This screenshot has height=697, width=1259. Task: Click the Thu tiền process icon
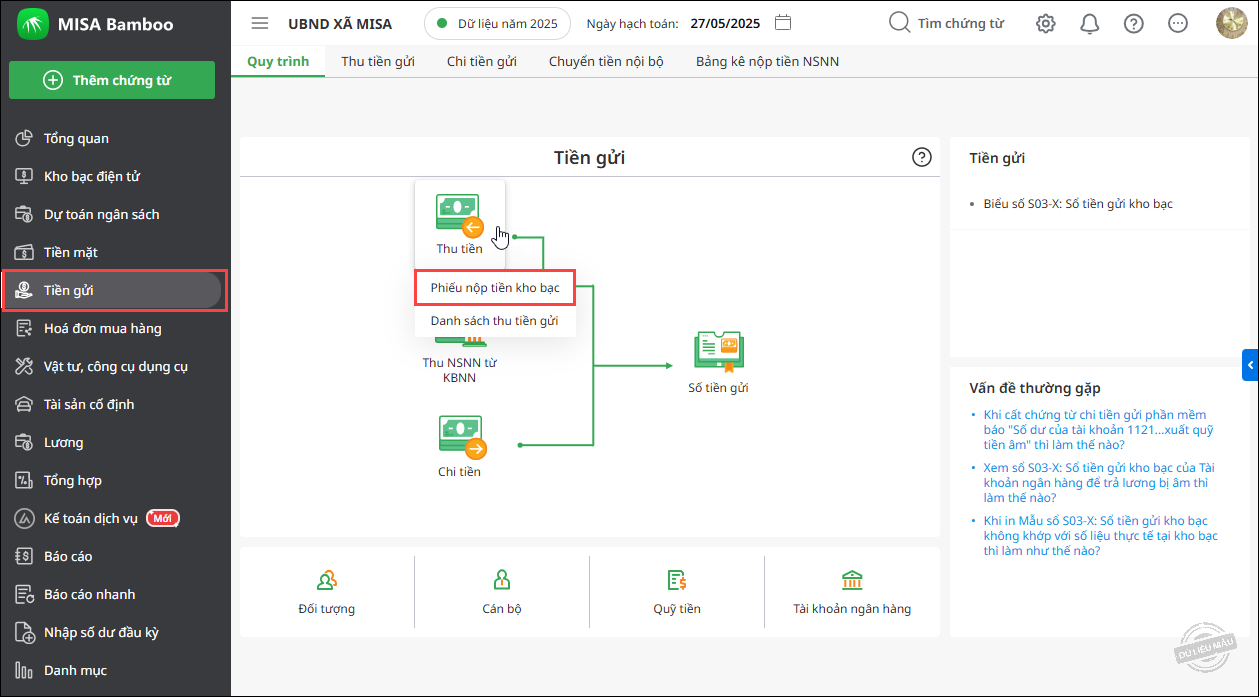[459, 215]
